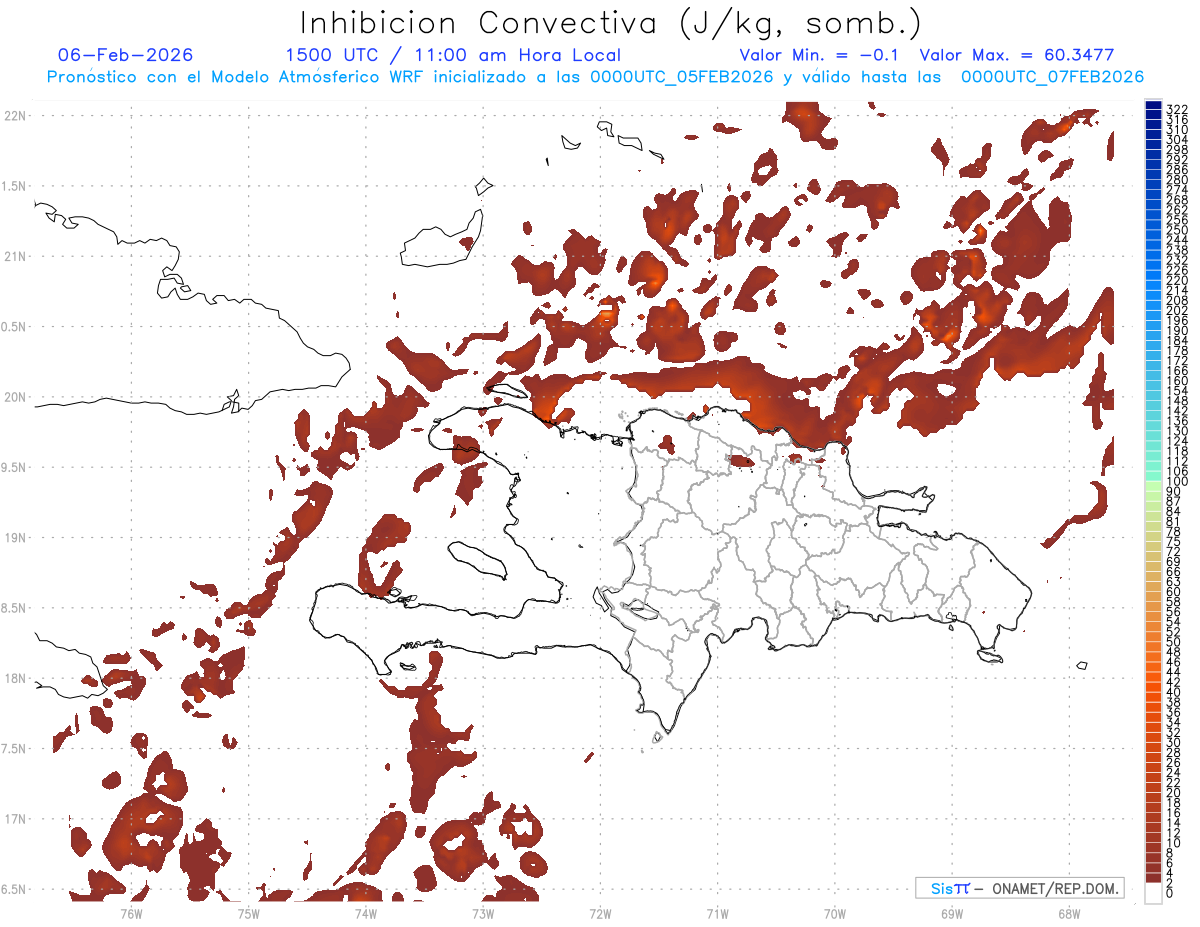1200x927 pixels.
Task: Click the 18N latitude label
Action: [x=15, y=679]
